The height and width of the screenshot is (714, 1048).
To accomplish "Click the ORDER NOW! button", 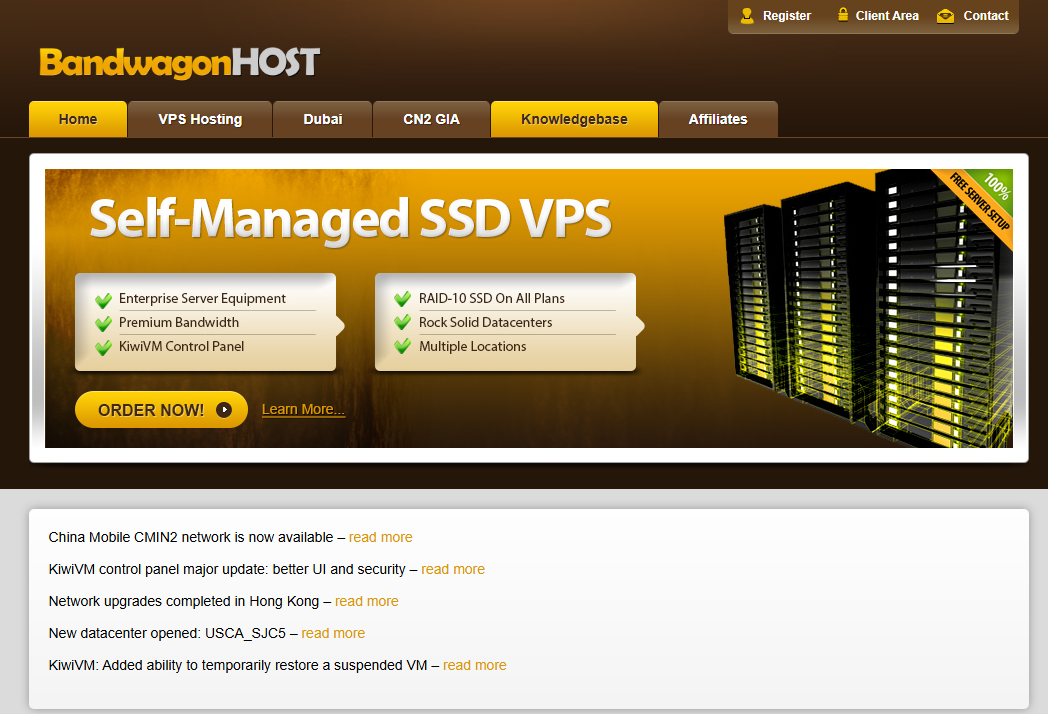I will 161,409.
